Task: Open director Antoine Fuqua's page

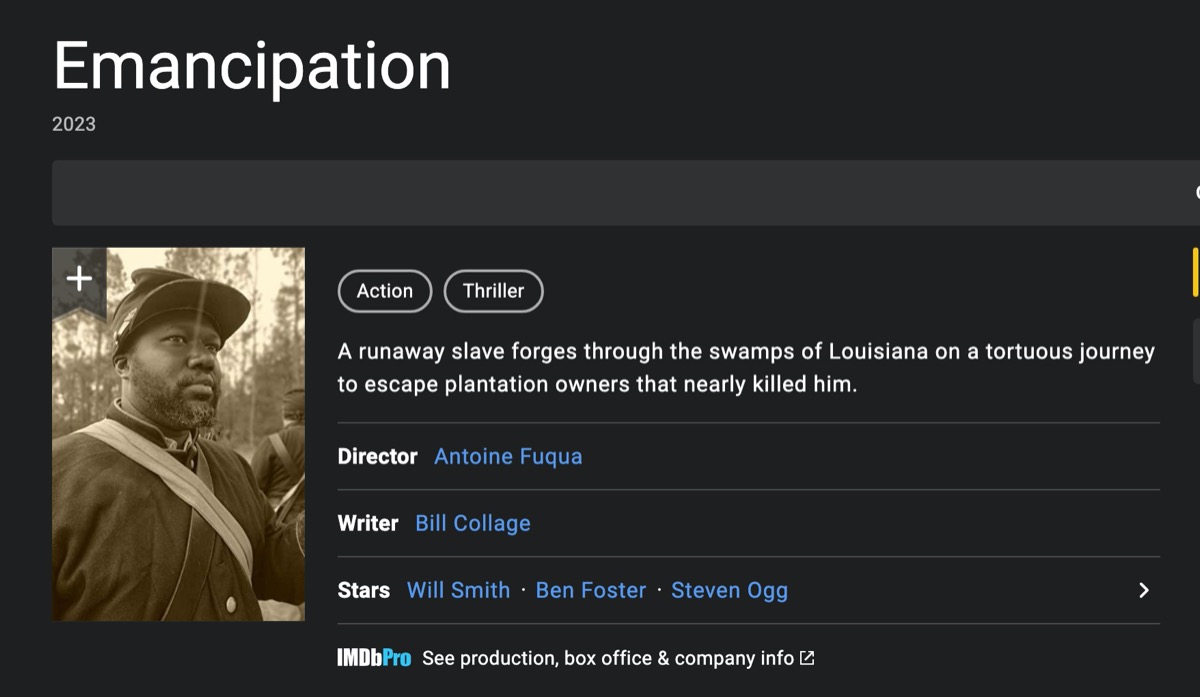Action: tap(508, 456)
